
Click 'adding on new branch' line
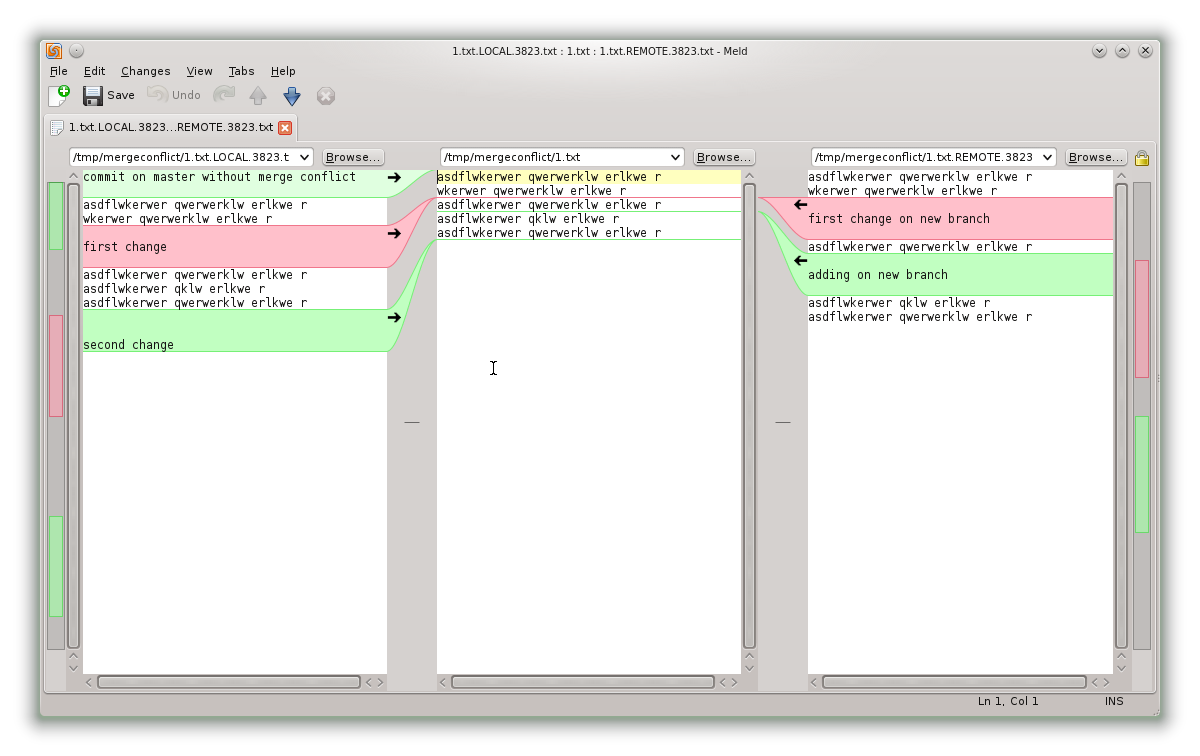point(878,275)
